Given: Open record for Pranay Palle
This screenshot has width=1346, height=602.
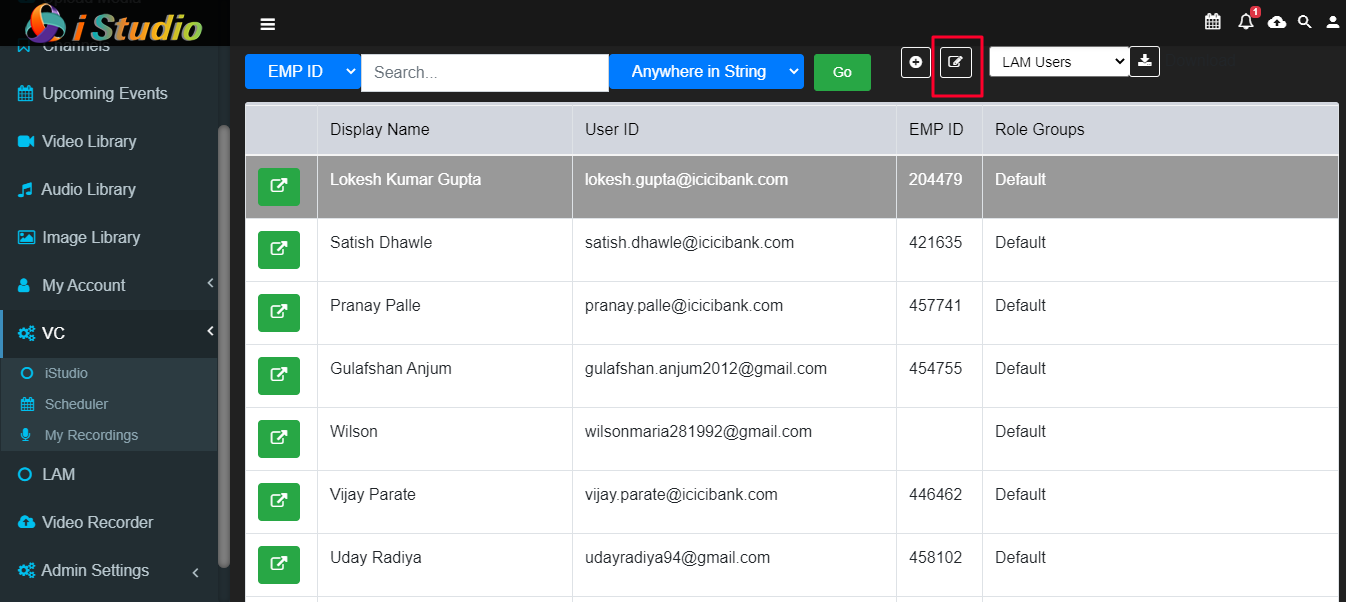Looking at the screenshot, I should 279,312.
